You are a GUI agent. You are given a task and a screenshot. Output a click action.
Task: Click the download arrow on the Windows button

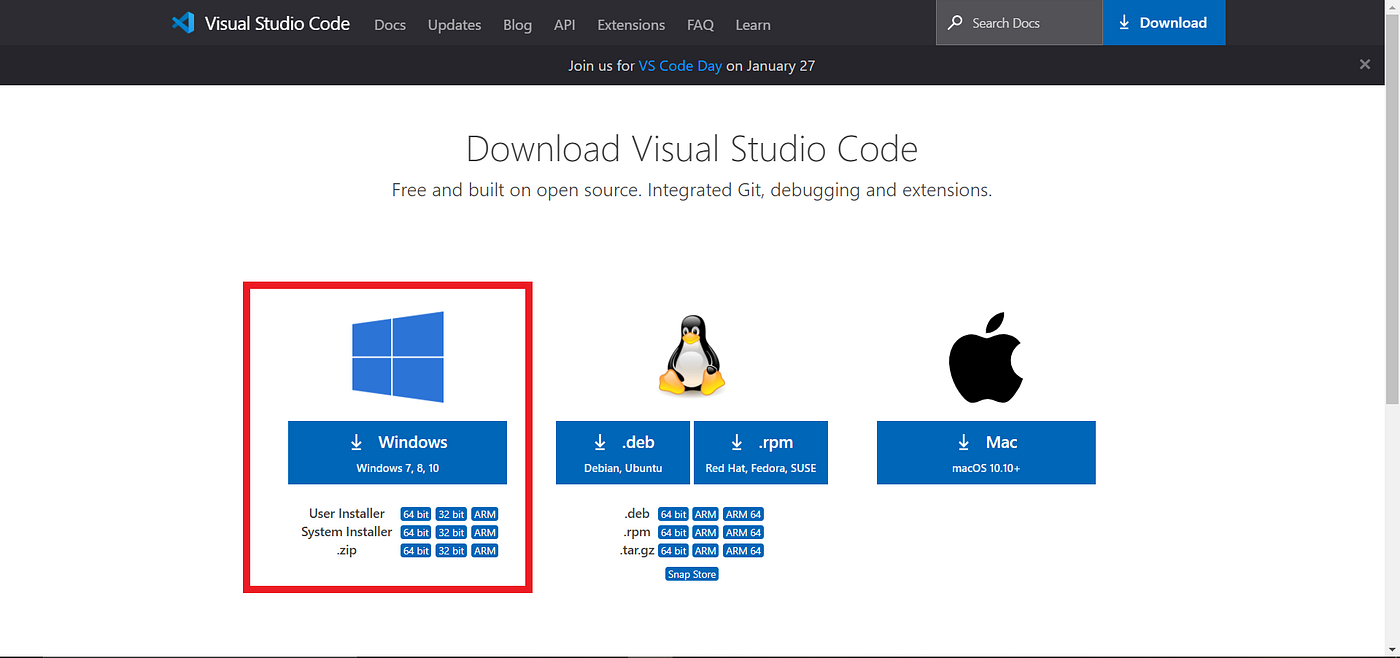coord(356,442)
